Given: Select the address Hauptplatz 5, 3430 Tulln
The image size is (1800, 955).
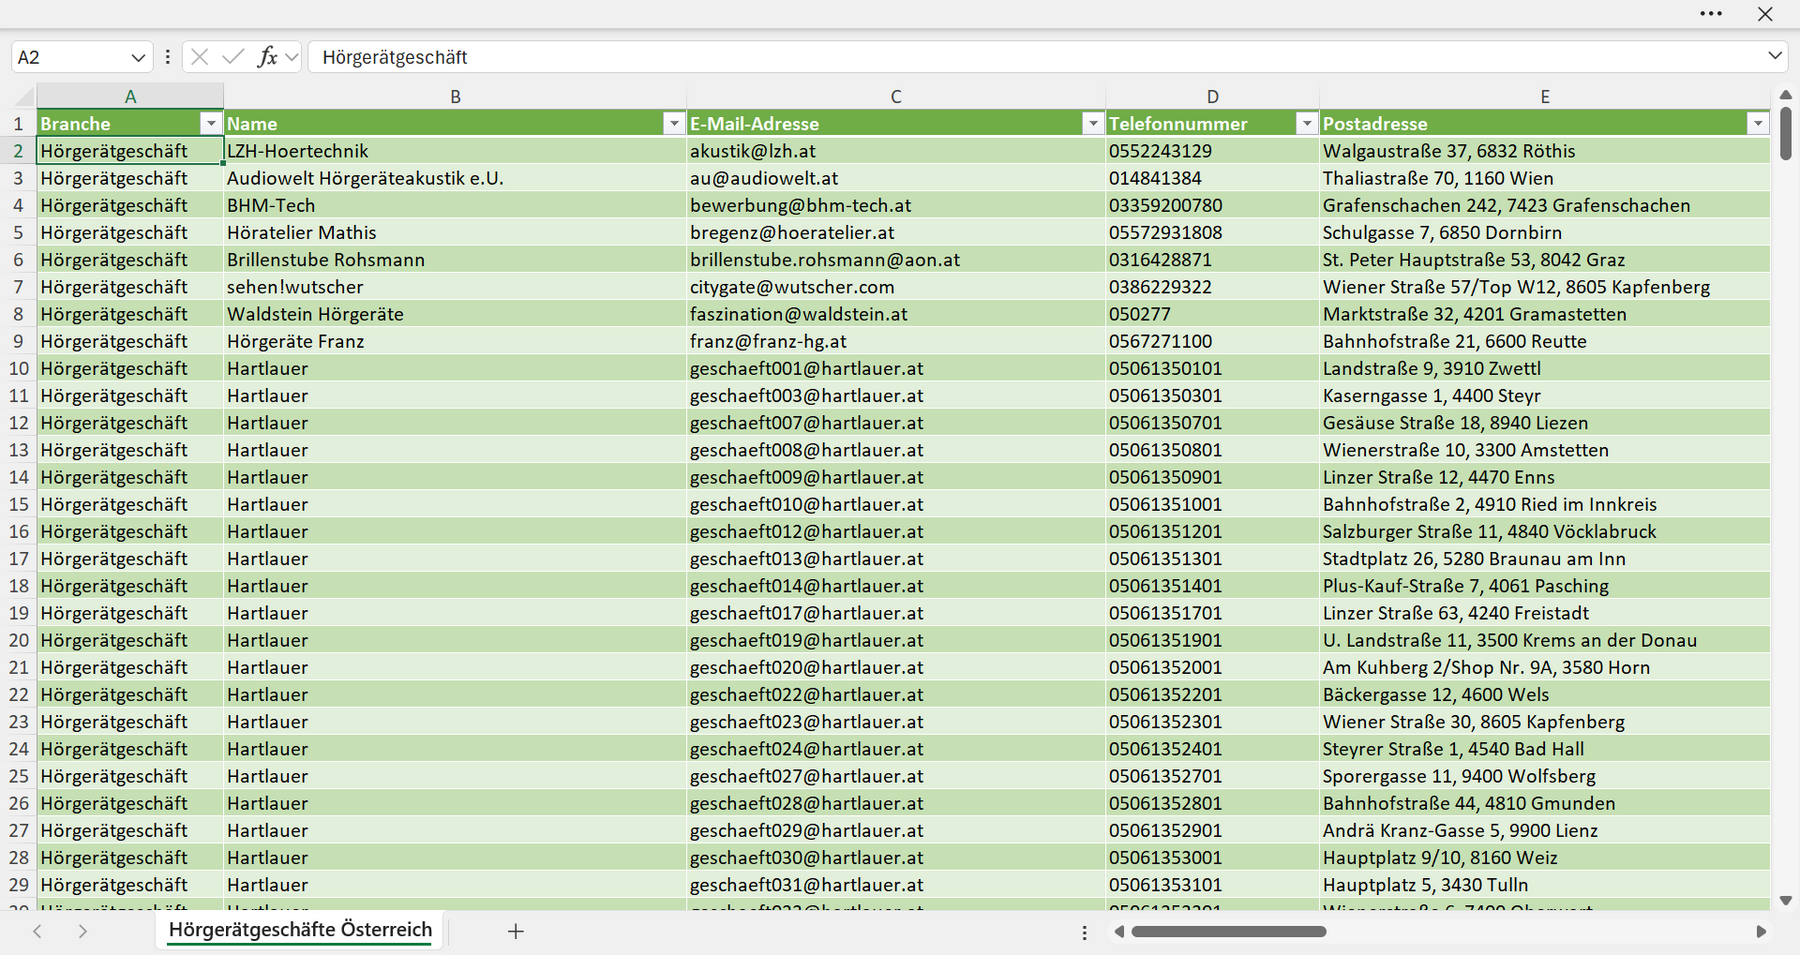Looking at the screenshot, I should [x=1545, y=885].
